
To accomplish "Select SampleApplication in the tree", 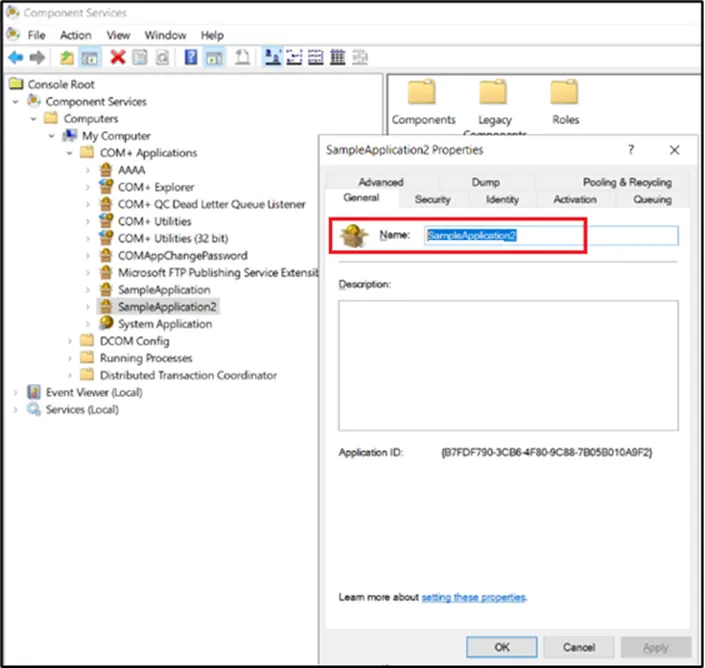I will tap(164, 289).
